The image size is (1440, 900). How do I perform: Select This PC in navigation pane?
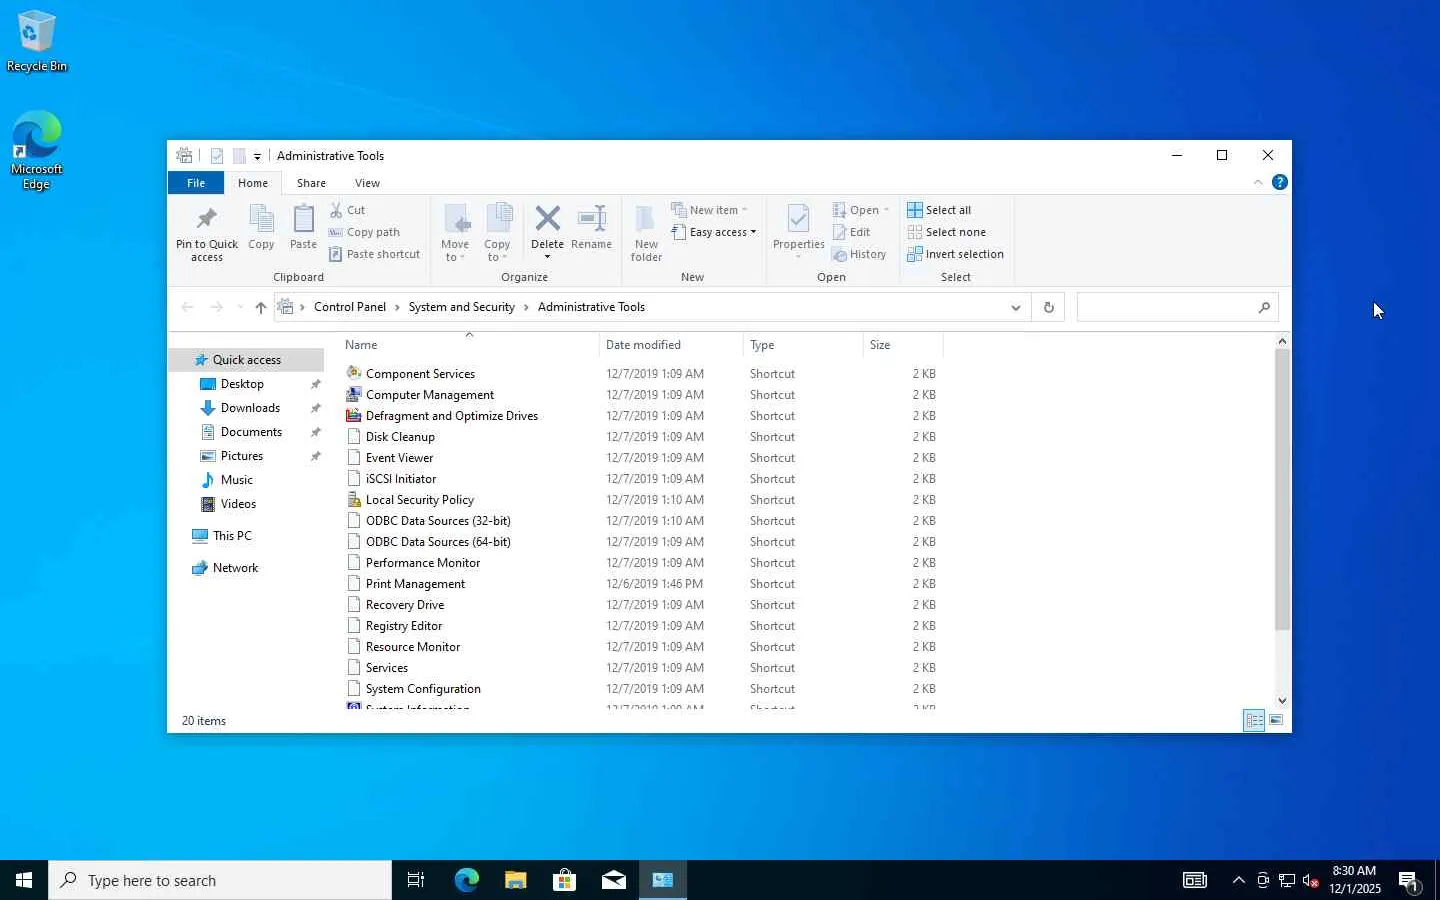(232, 536)
